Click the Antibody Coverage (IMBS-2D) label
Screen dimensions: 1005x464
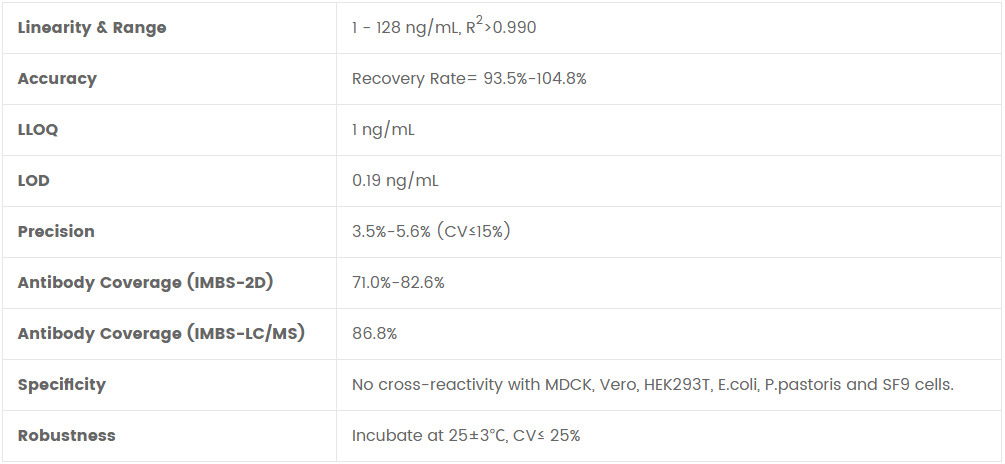(146, 283)
